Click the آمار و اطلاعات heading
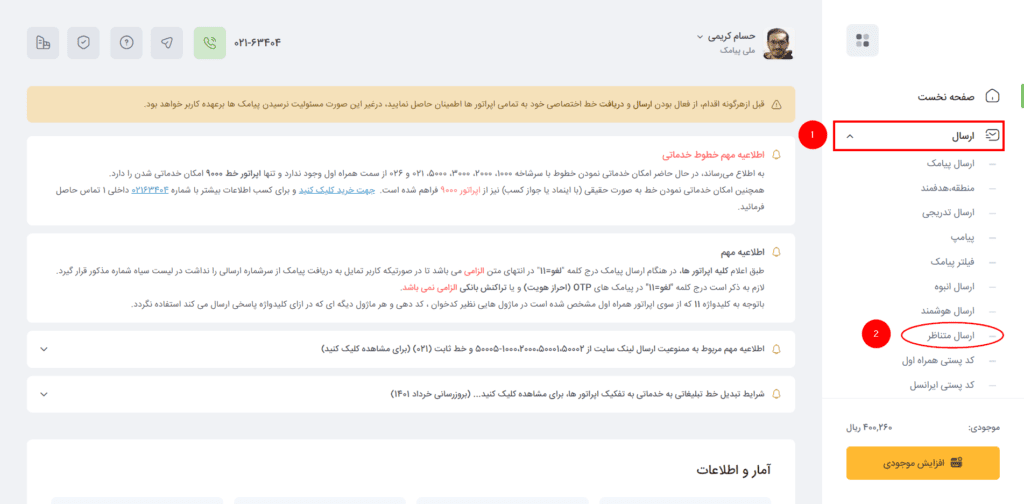The width and height of the screenshot is (1024, 504). tap(734, 470)
